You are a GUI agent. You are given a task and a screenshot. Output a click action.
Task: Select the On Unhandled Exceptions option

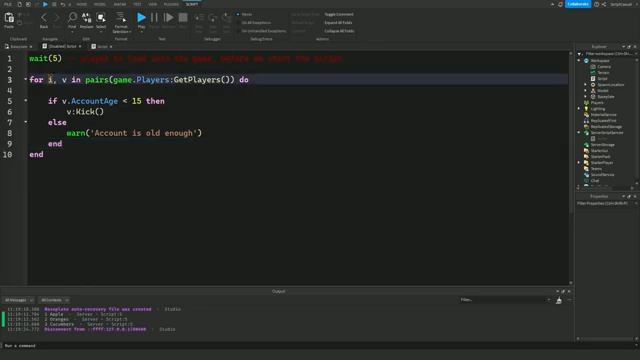[261, 31]
